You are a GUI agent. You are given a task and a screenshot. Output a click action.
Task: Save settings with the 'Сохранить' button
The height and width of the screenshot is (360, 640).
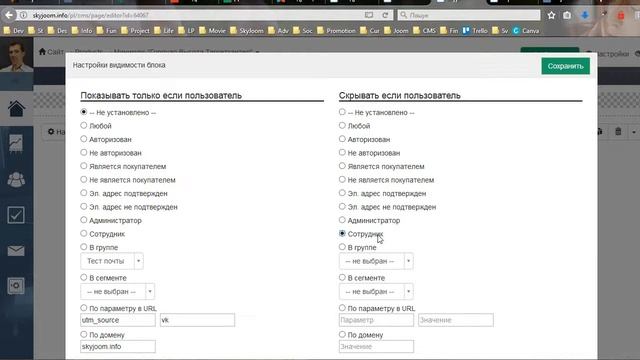pos(565,66)
